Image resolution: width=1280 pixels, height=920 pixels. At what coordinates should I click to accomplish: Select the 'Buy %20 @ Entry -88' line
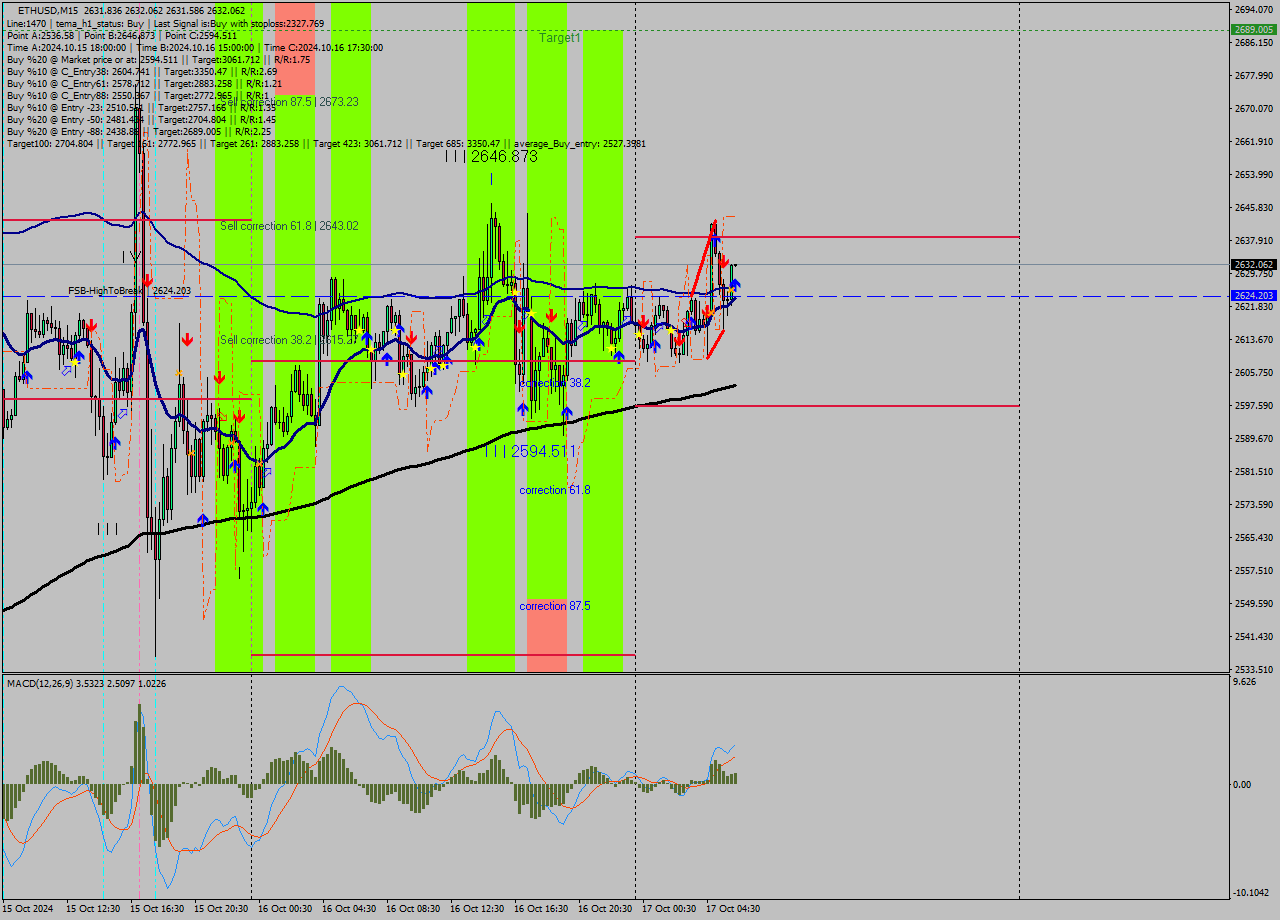pyautogui.click(x=139, y=131)
